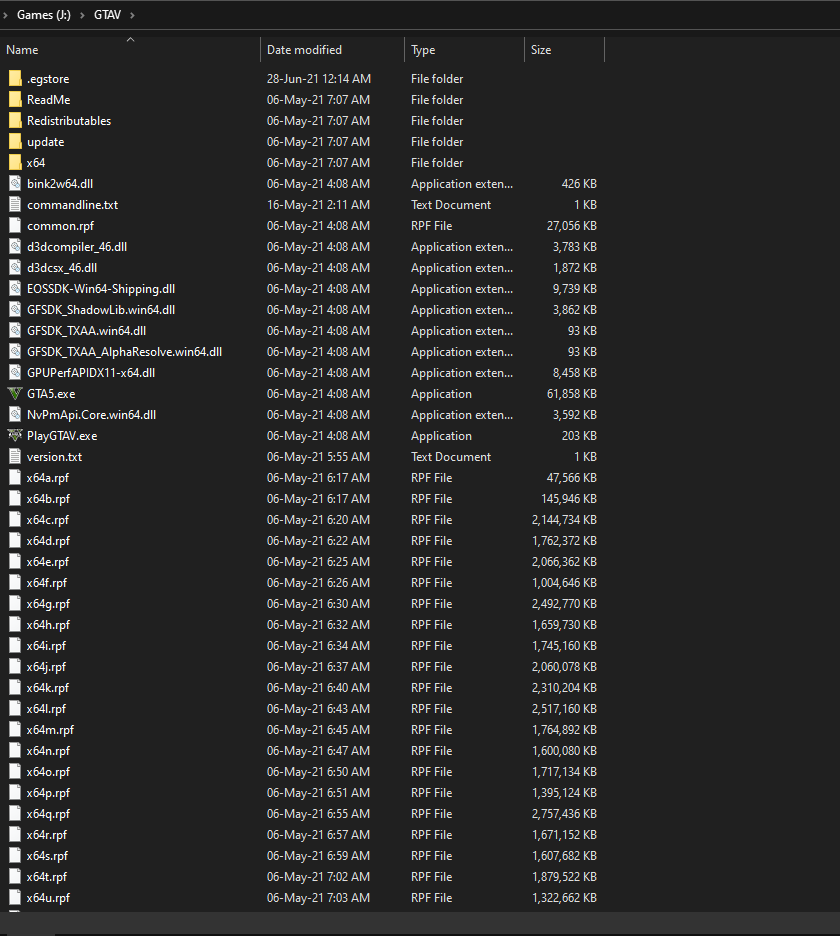840x936 pixels.
Task: Click the 28-Jun-21 12:14 AM date
Action: click(x=319, y=79)
